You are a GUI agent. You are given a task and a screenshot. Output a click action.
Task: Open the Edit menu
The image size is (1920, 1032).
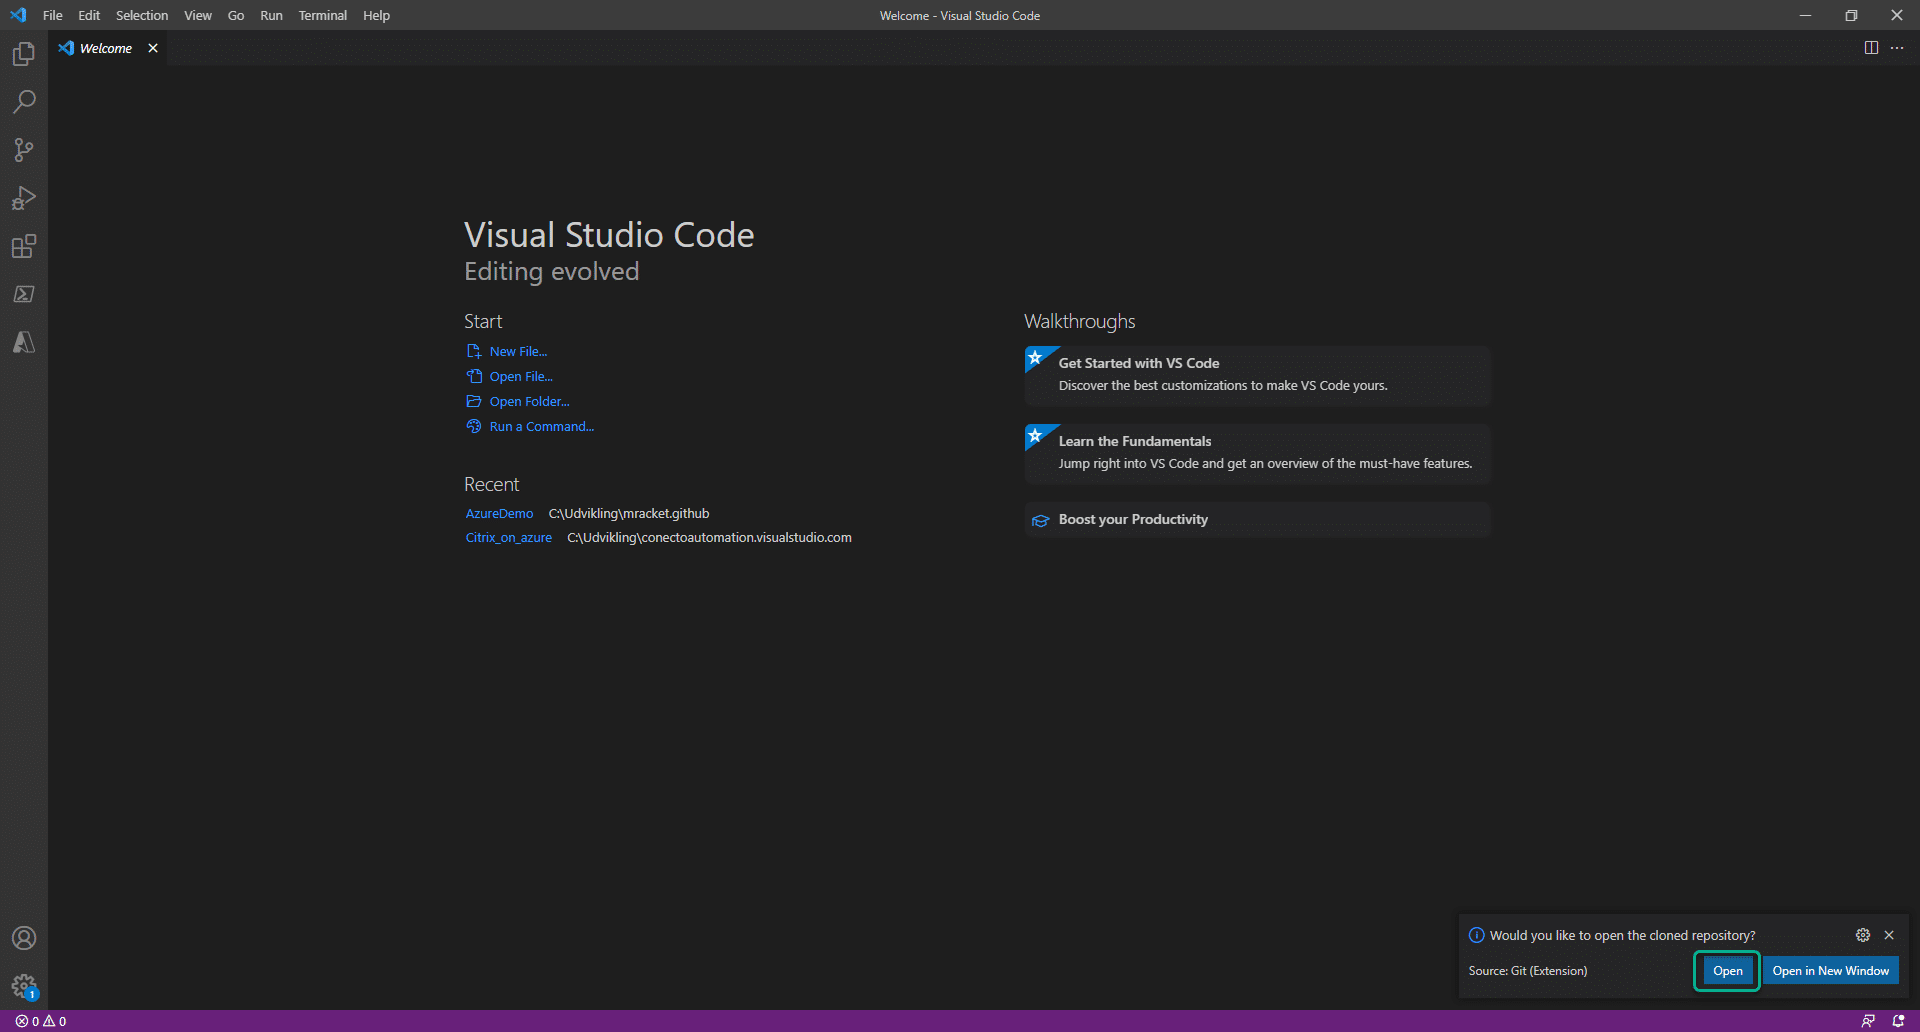tap(89, 15)
